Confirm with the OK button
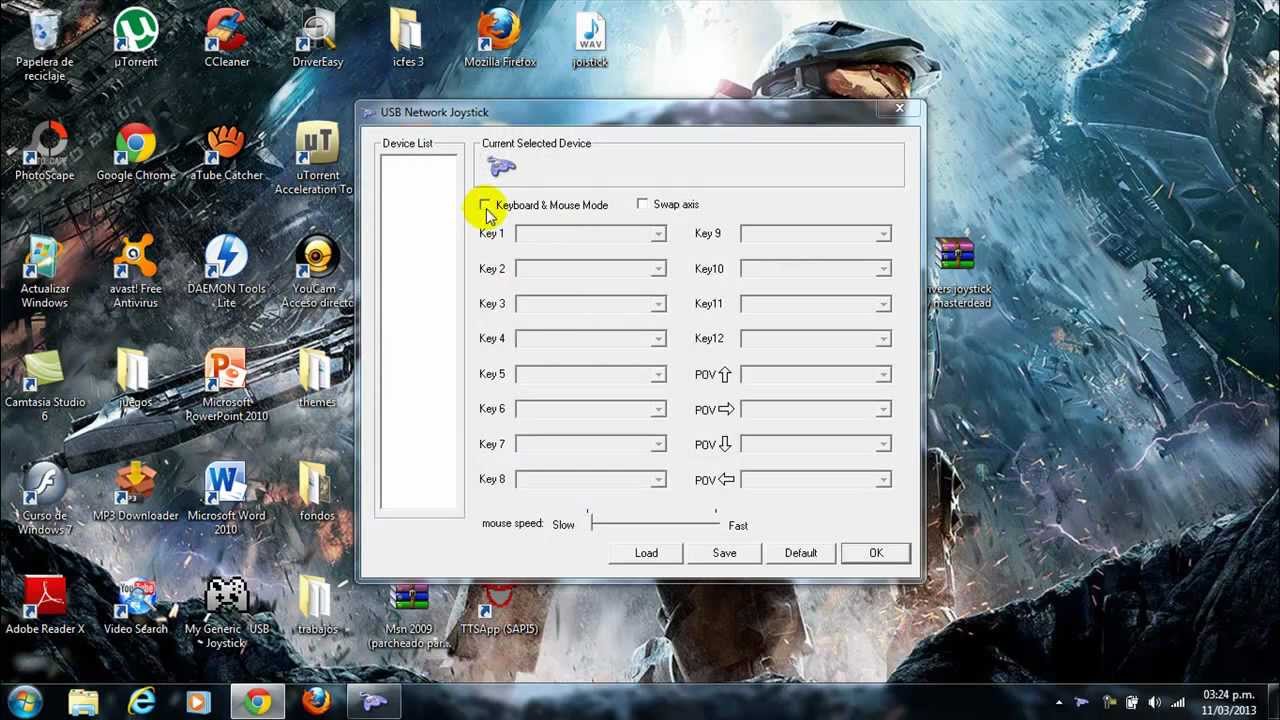The image size is (1280, 720). 876,553
